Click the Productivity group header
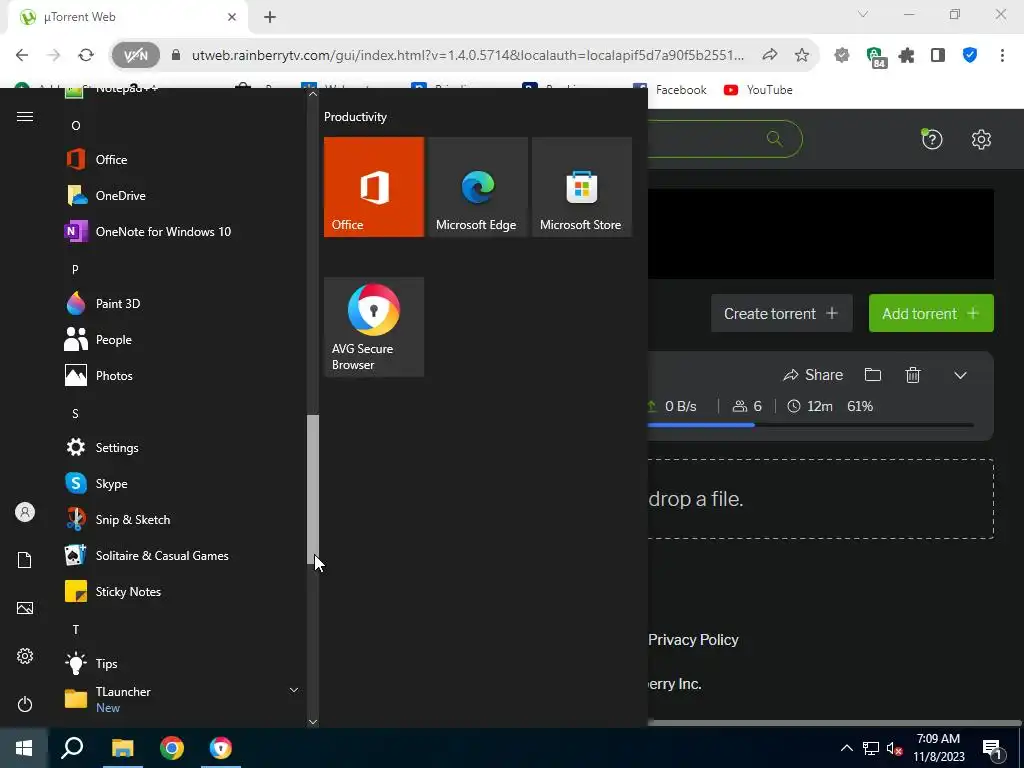 click(355, 117)
